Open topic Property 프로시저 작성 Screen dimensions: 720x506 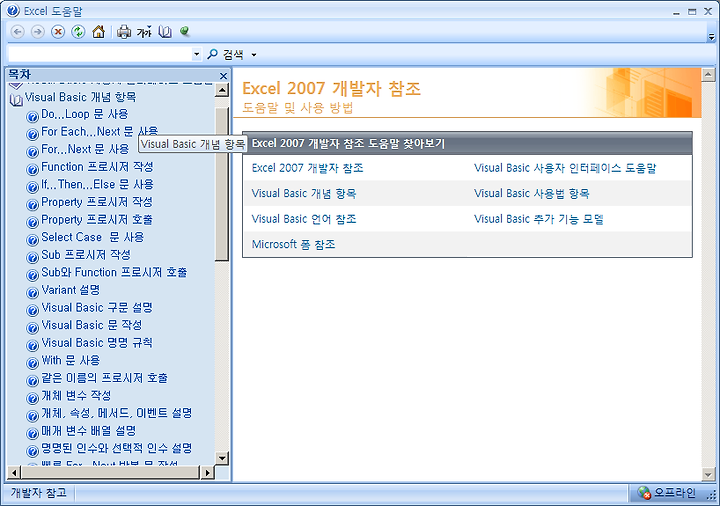click(96, 202)
